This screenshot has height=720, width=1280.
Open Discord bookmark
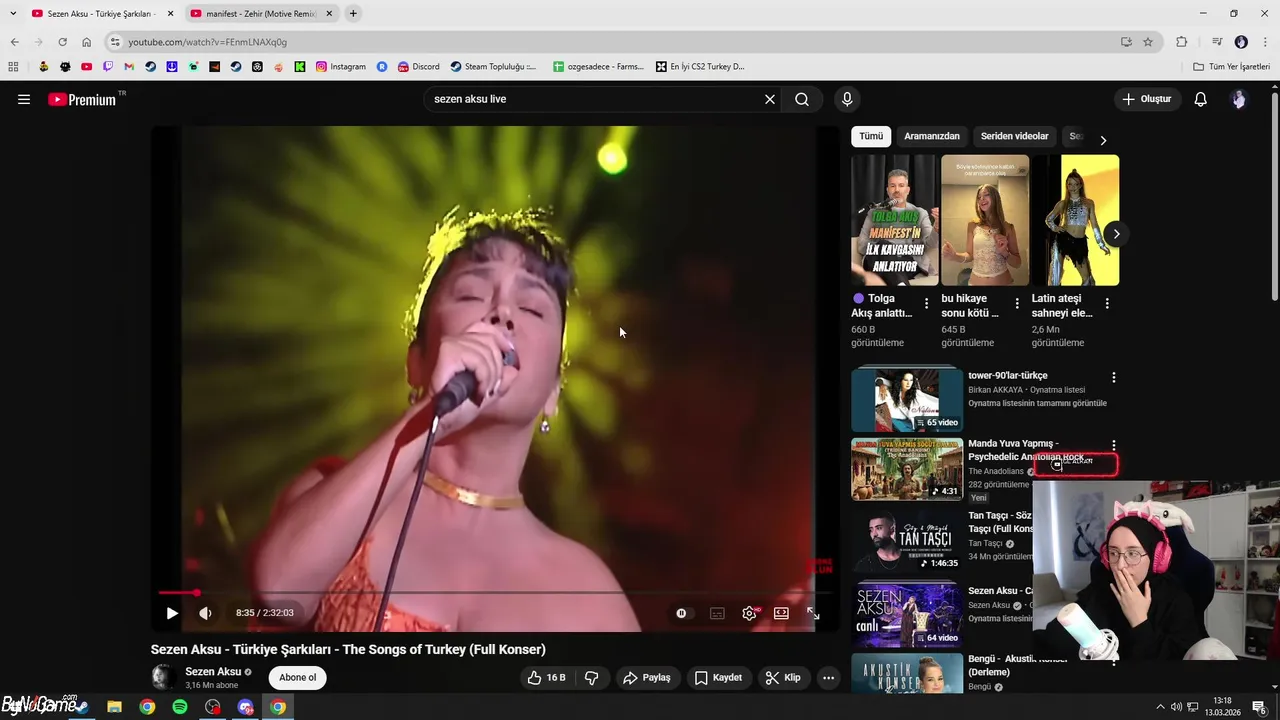click(418, 67)
